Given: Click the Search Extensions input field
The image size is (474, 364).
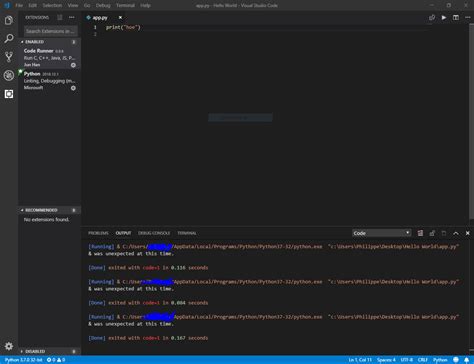Looking at the screenshot, I should coord(51,31).
